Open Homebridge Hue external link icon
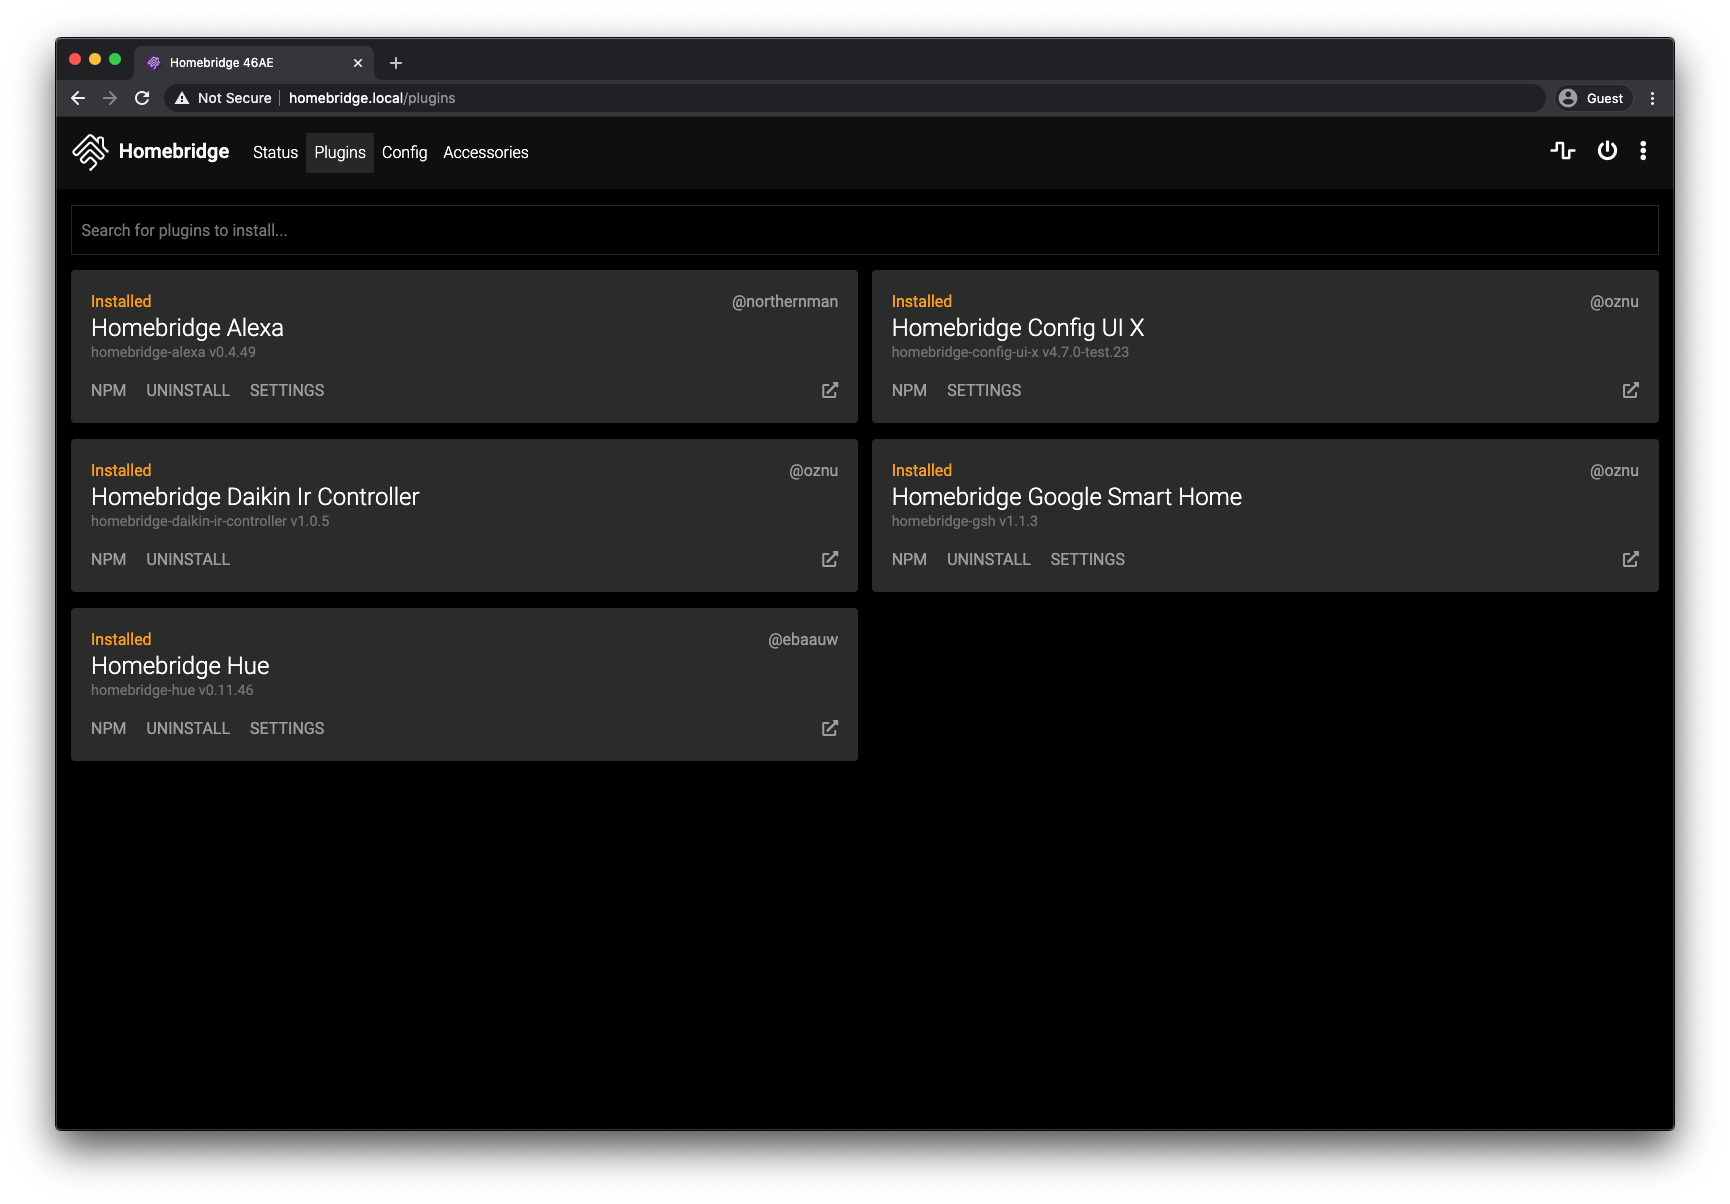 pyautogui.click(x=830, y=728)
